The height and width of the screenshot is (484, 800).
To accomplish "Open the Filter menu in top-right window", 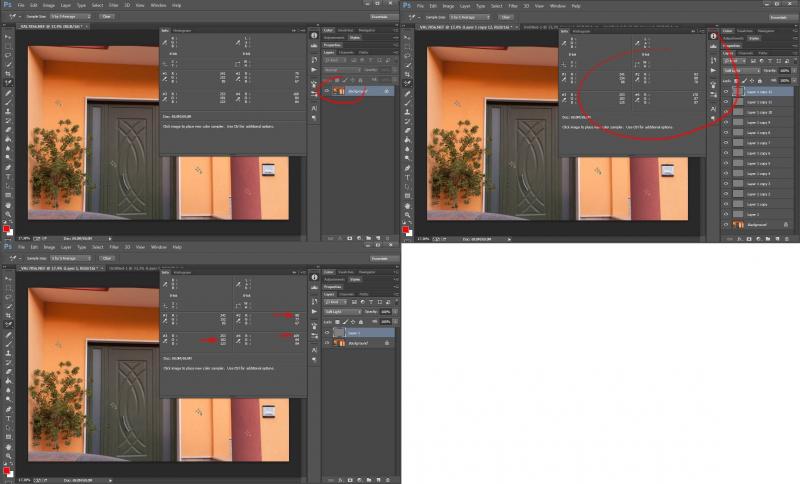I will click(513, 6).
